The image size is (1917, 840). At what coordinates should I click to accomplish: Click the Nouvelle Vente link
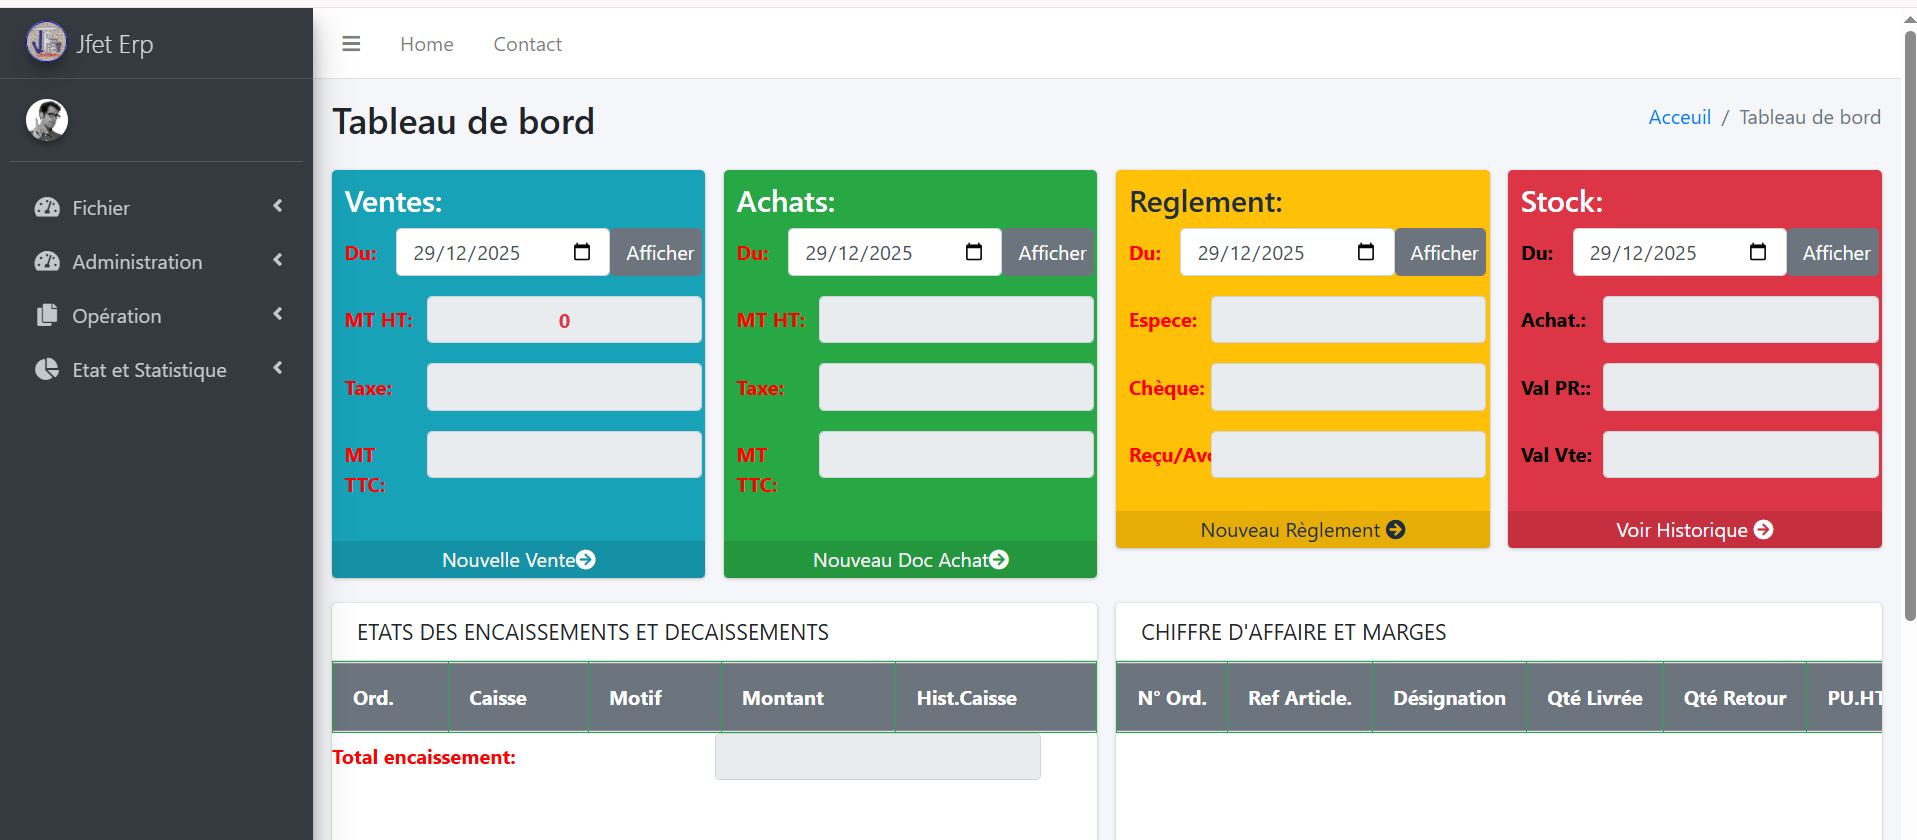pyautogui.click(x=518, y=560)
